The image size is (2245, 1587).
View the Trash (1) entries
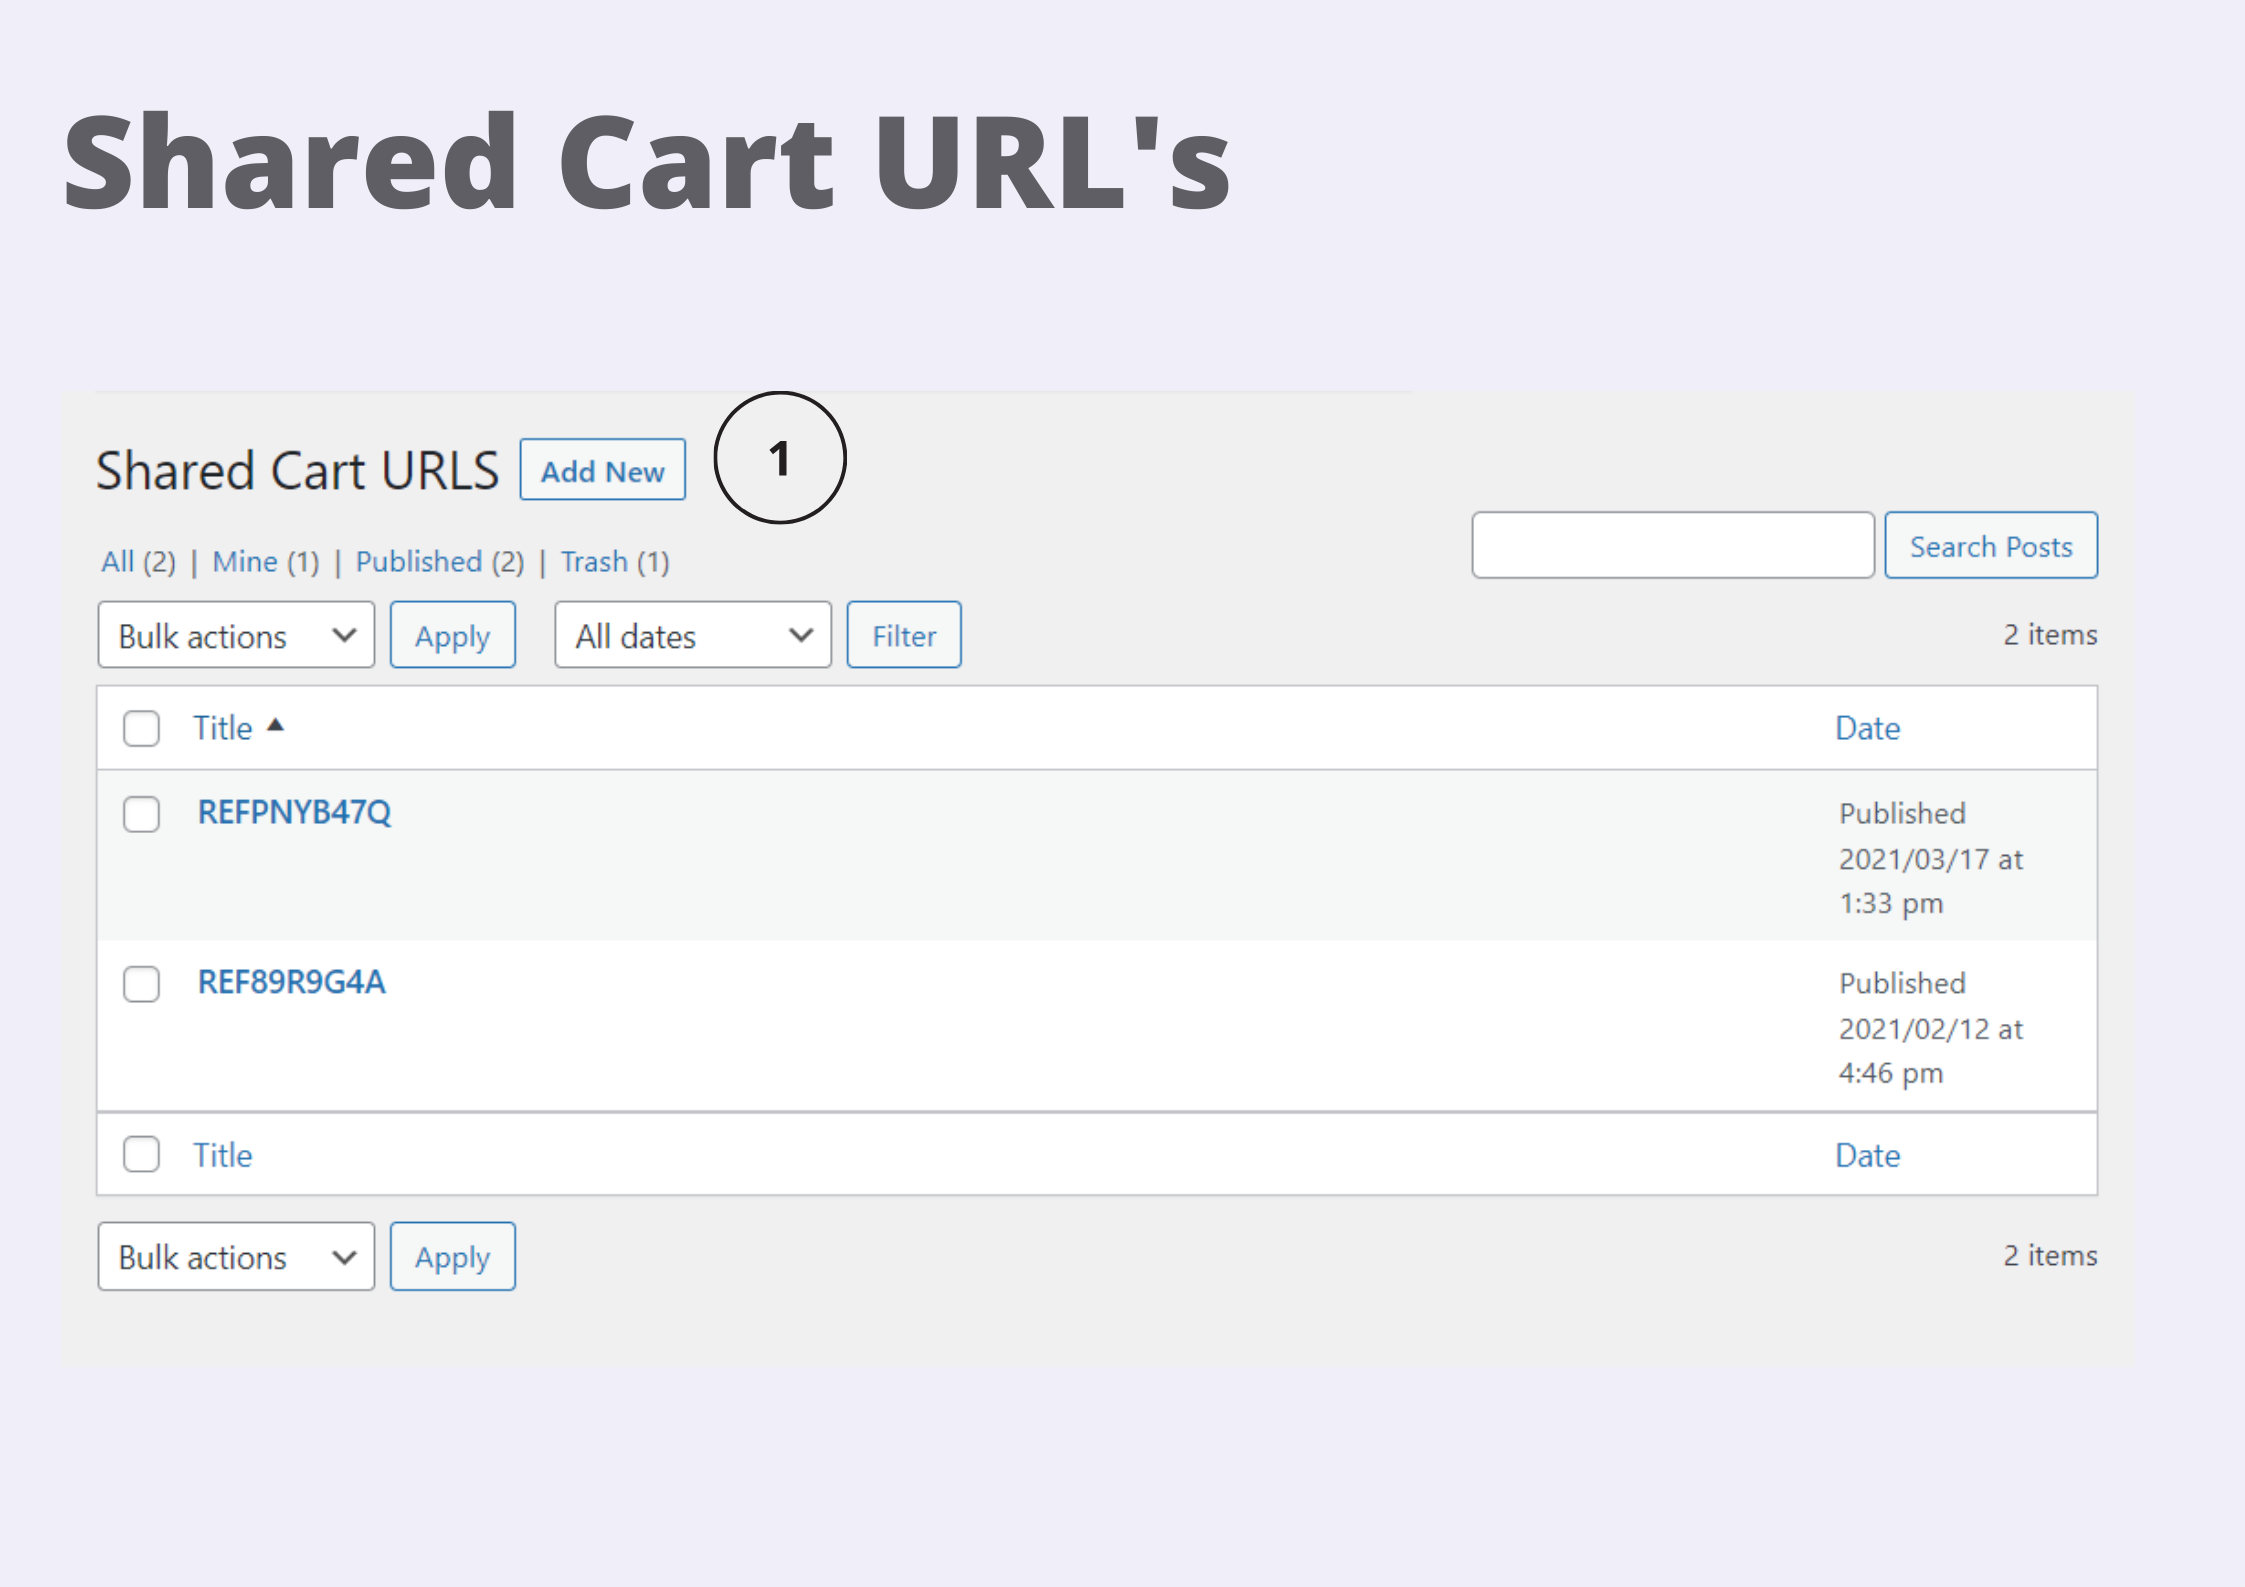(x=614, y=561)
